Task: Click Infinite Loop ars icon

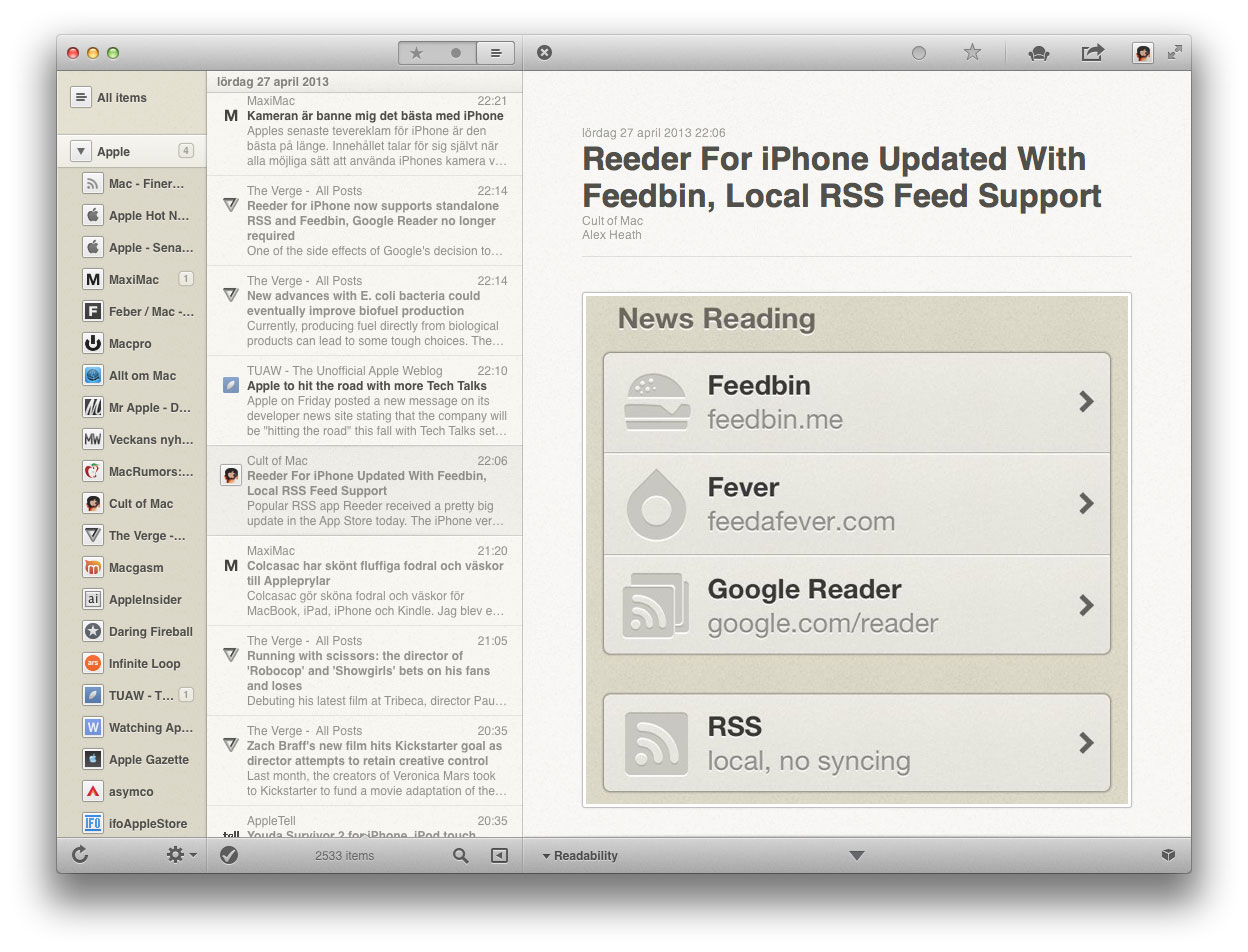Action: click(x=93, y=664)
